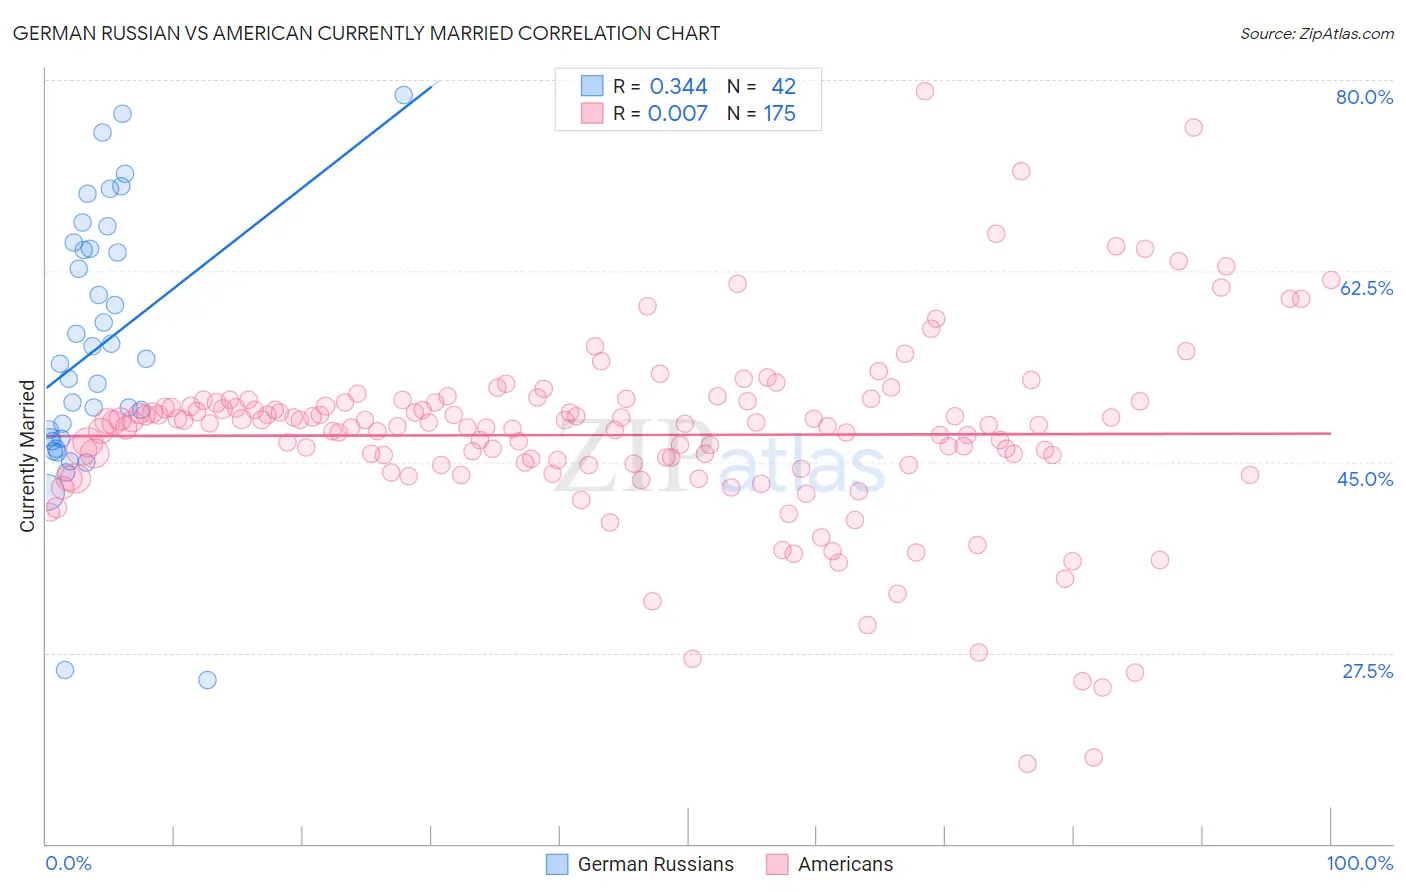Click the blue data point at the trend line's top
1406x892 pixels.
[x=404, y=95]
